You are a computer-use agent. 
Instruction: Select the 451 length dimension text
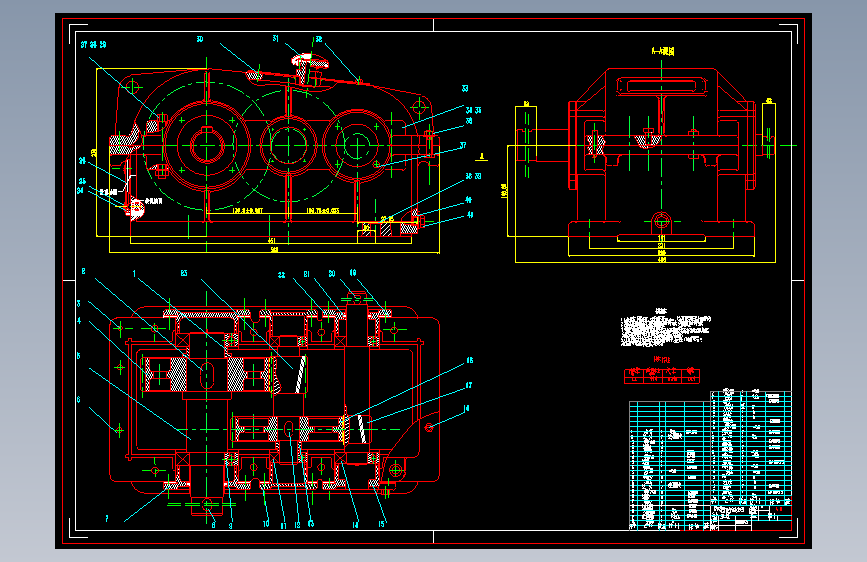point(271,241)
